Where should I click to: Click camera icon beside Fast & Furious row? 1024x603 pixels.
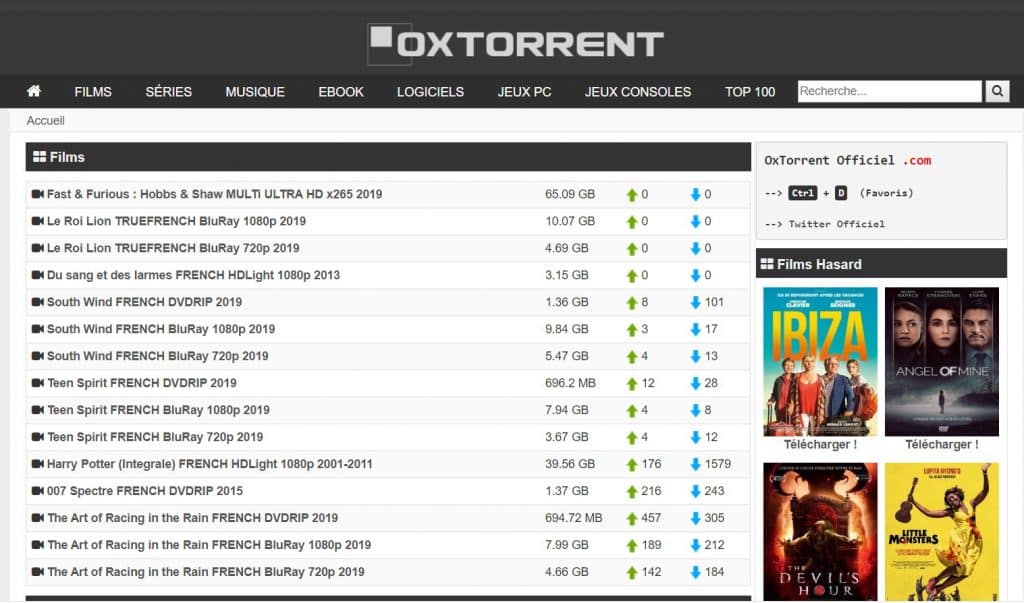pos(38,194)
